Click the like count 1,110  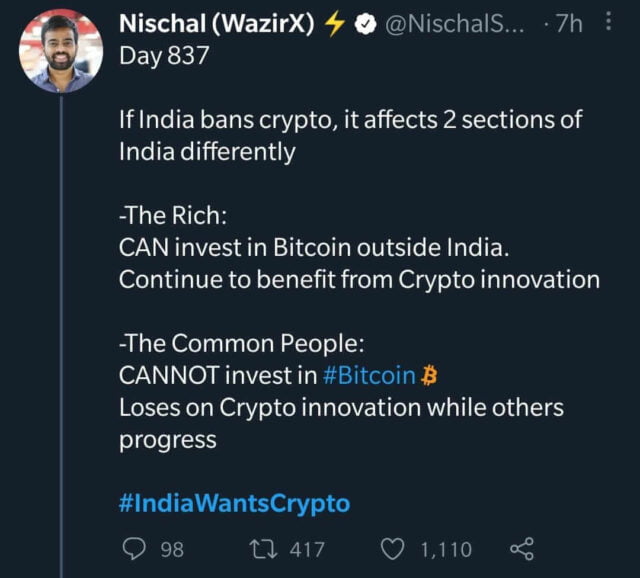[x=445, y=548]
